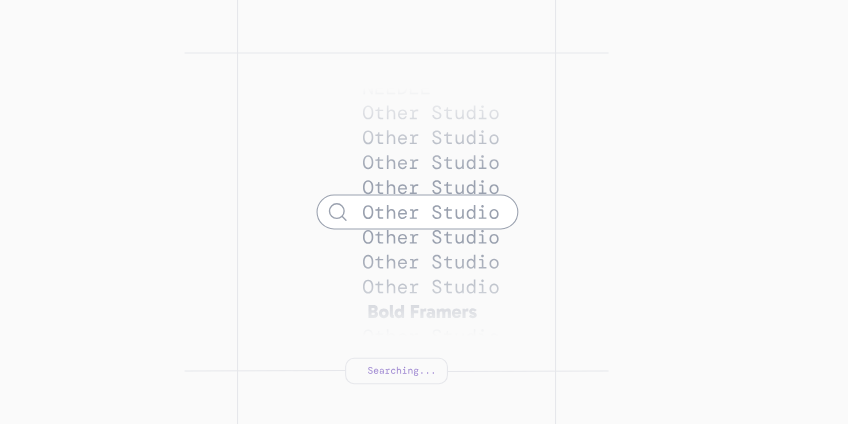Click the purple Searching... text
The height and width of the screenshot is (424, 848).
[401, 371]
